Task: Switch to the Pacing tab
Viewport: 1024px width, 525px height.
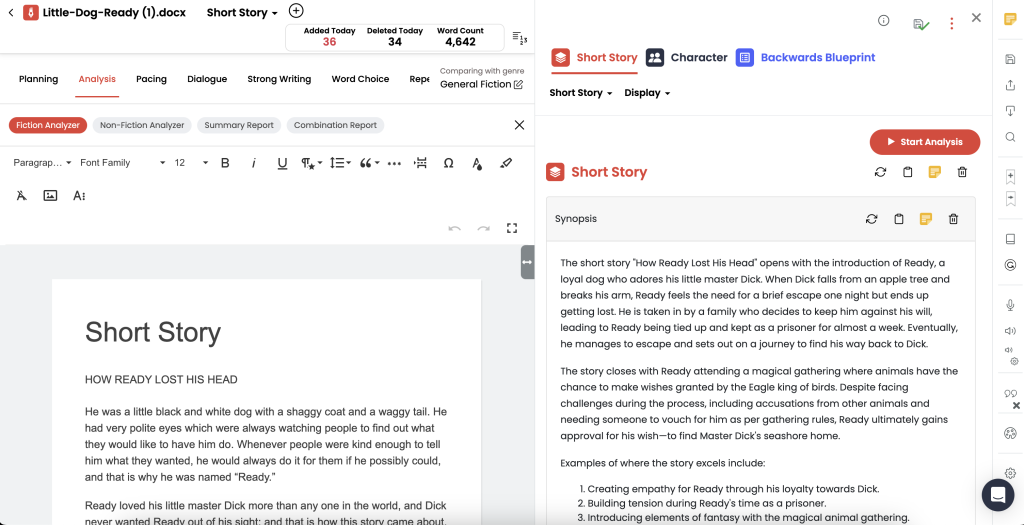Action: [151, 79]
